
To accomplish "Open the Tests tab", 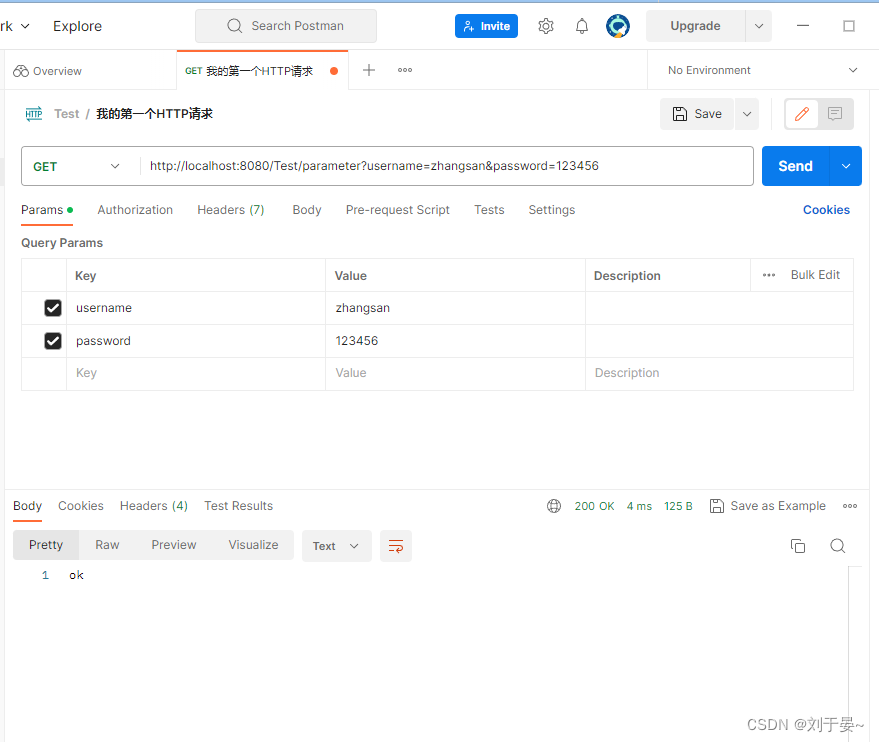I will [489, 210].
